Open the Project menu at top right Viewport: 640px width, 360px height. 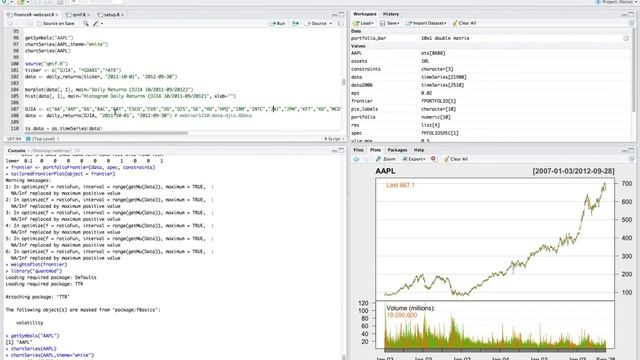tap(616, 2)
